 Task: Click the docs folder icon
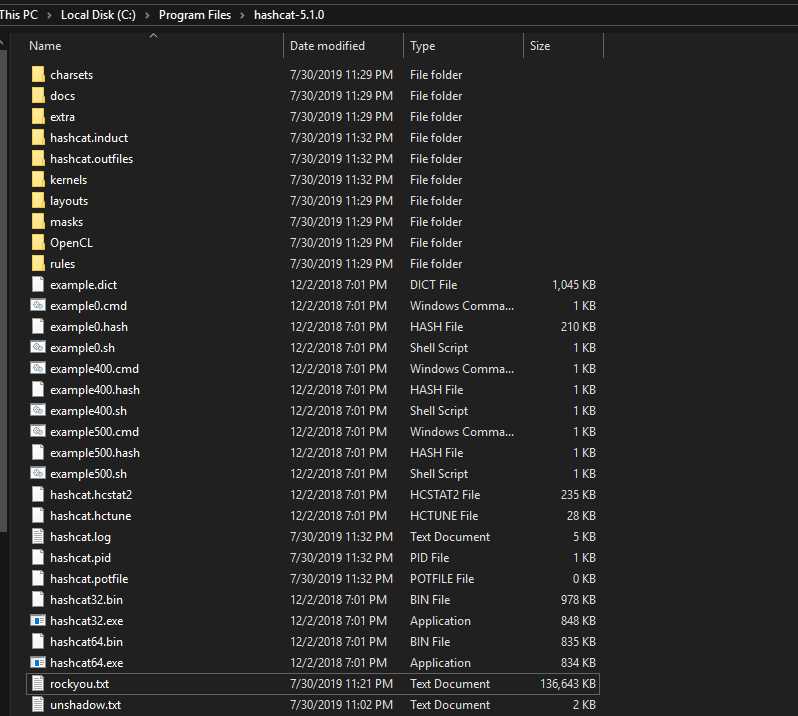point(38,95)
